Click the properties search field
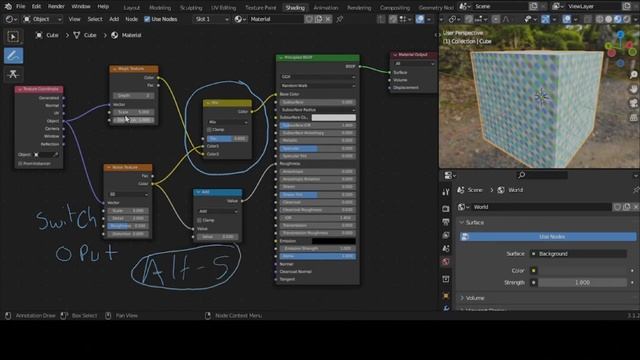This screenshot has width=640, height=360. [x=542, y=175]
